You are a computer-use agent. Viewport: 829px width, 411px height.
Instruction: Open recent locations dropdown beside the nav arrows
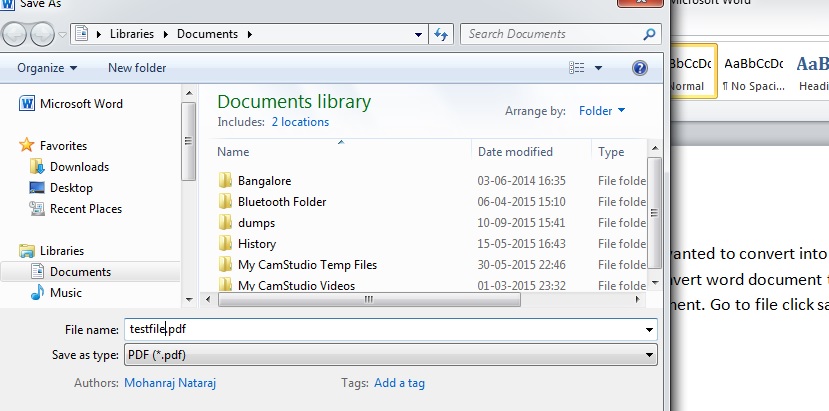[62, 35]
